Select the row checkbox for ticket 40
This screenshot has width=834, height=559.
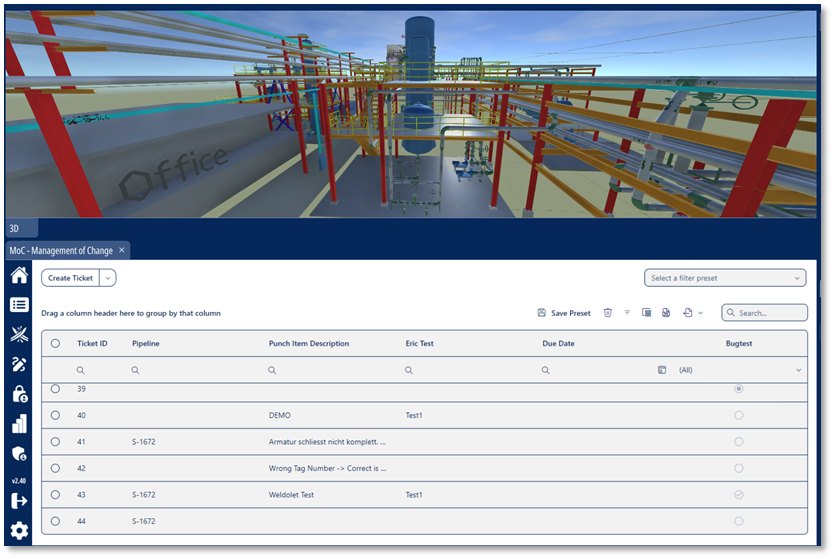55,415
